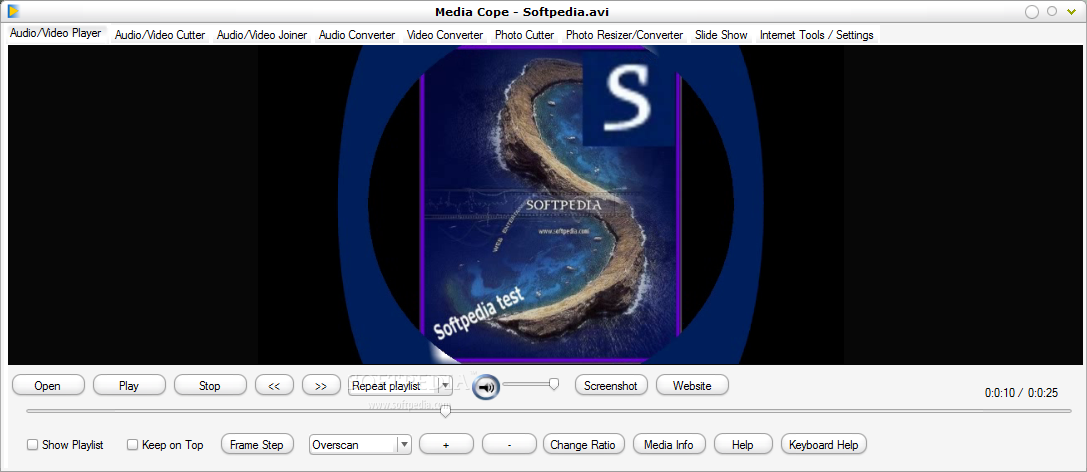Screen dimensions: 1087x472
Task: Start playback with the Play button
Action: click(129, 385)
